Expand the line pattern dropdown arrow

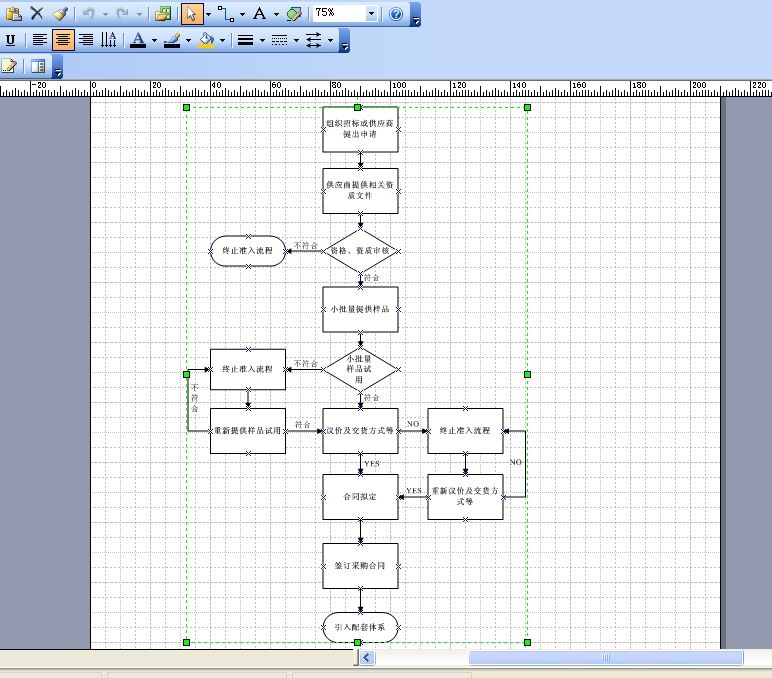(x=296, y=40)
